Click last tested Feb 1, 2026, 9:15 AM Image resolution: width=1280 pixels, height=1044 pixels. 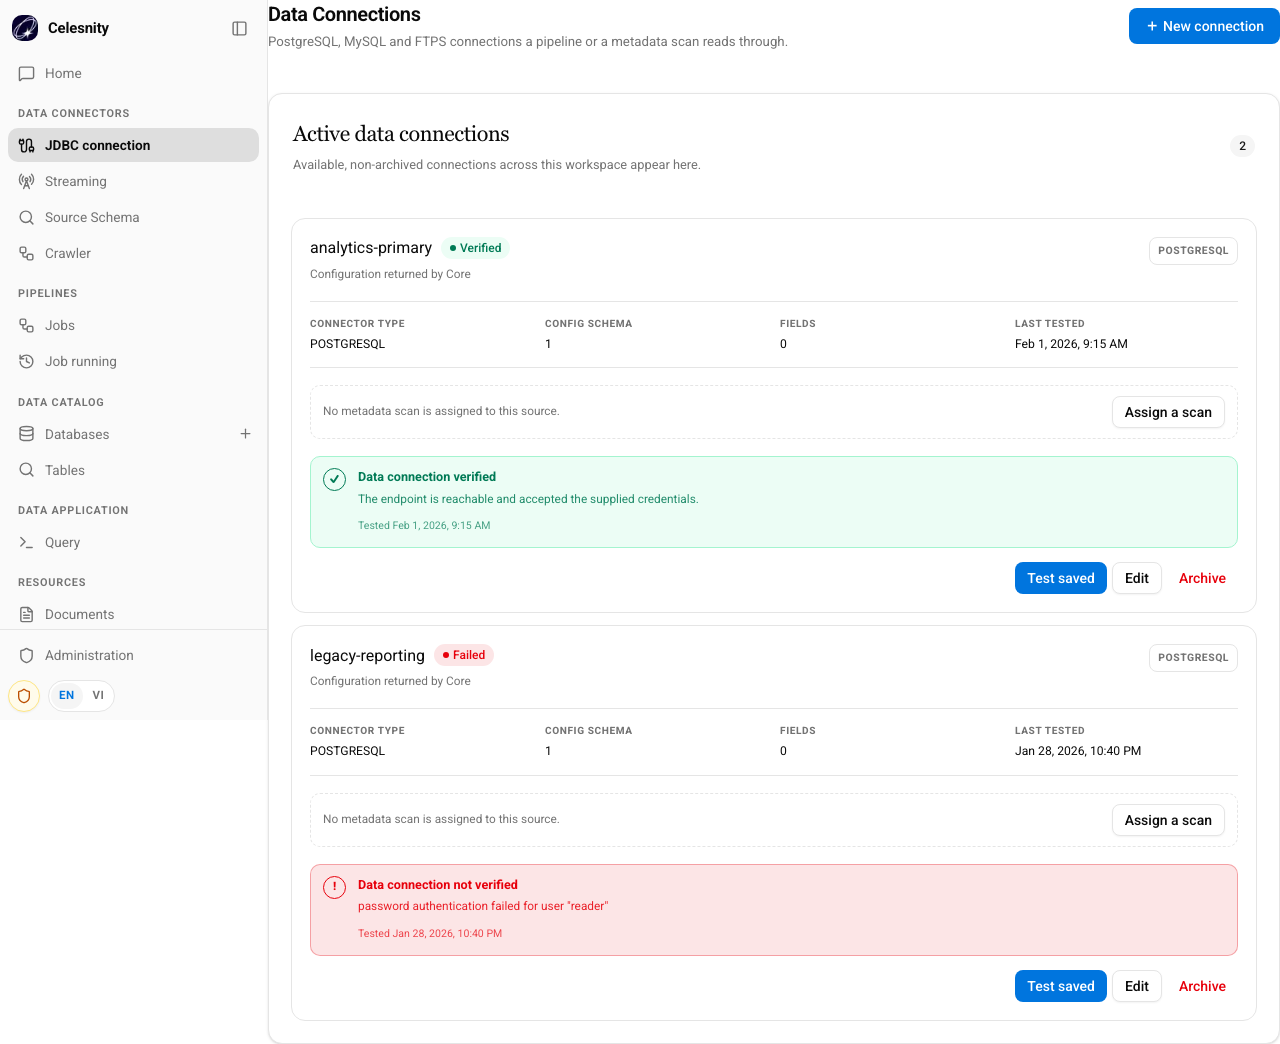tap(1071, 344)
